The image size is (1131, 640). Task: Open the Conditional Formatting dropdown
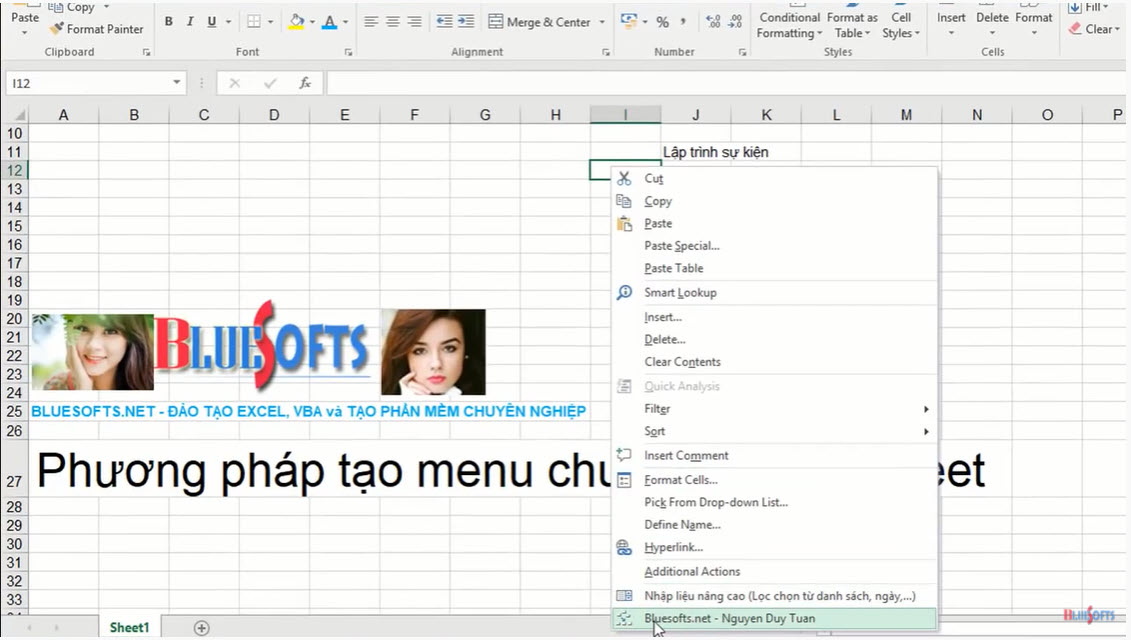point(789,25)
